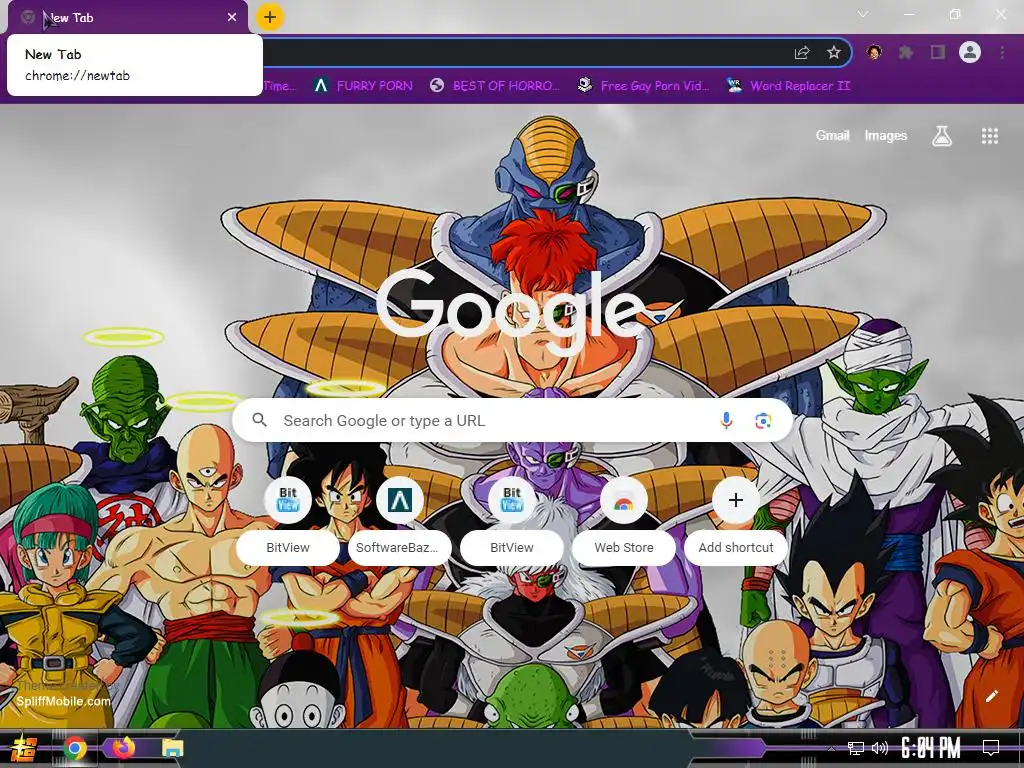Open Chrome's three-dot menu
The width and height of the screenshot is (1024, 768).
coord(1002,52)
